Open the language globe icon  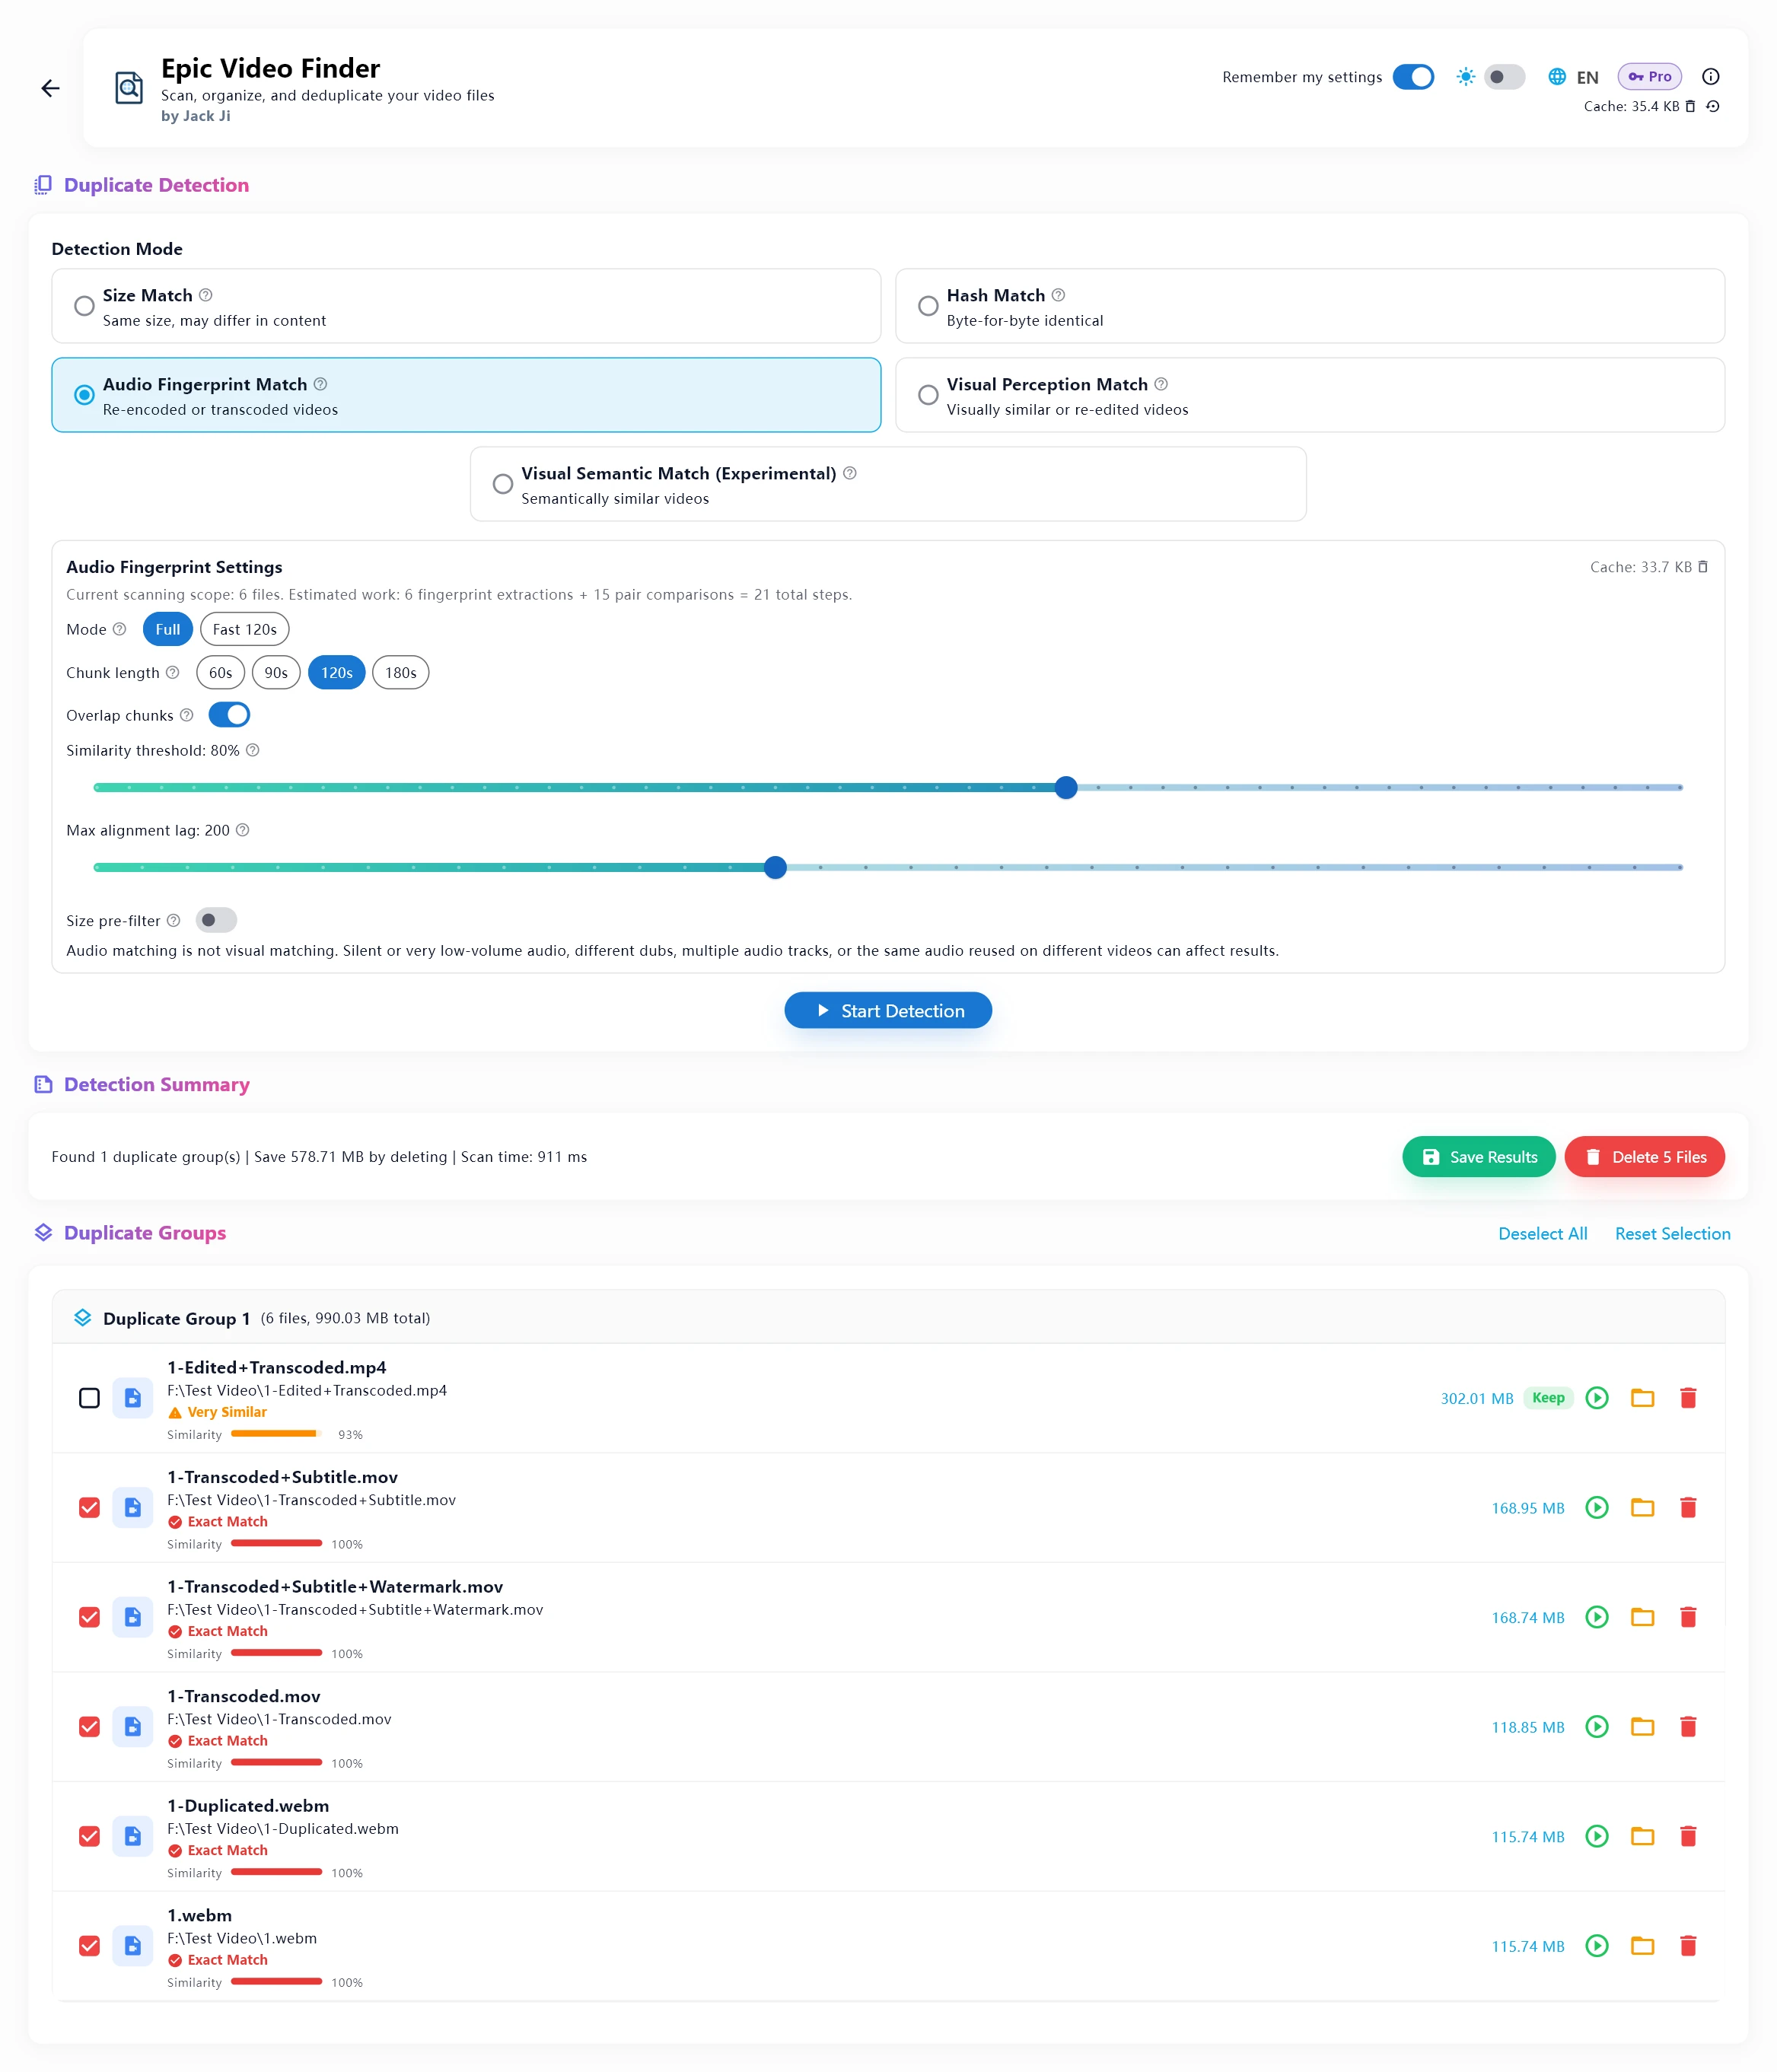click(1557, 77)
